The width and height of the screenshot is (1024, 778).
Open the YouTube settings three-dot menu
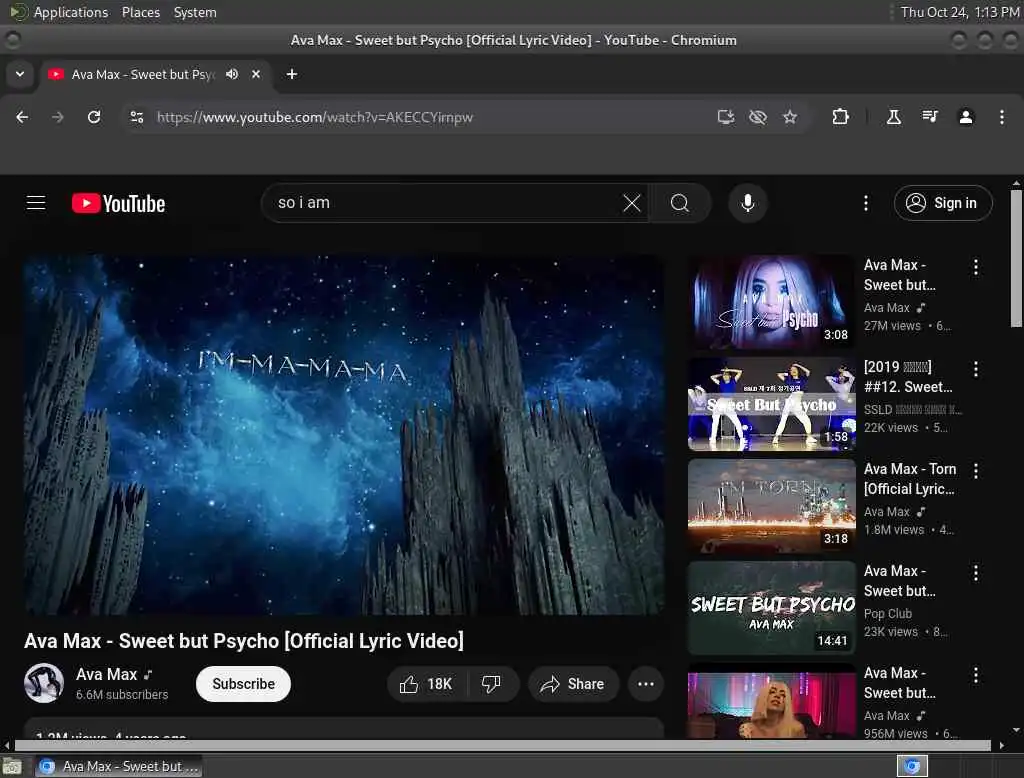(x=866, y=203)
